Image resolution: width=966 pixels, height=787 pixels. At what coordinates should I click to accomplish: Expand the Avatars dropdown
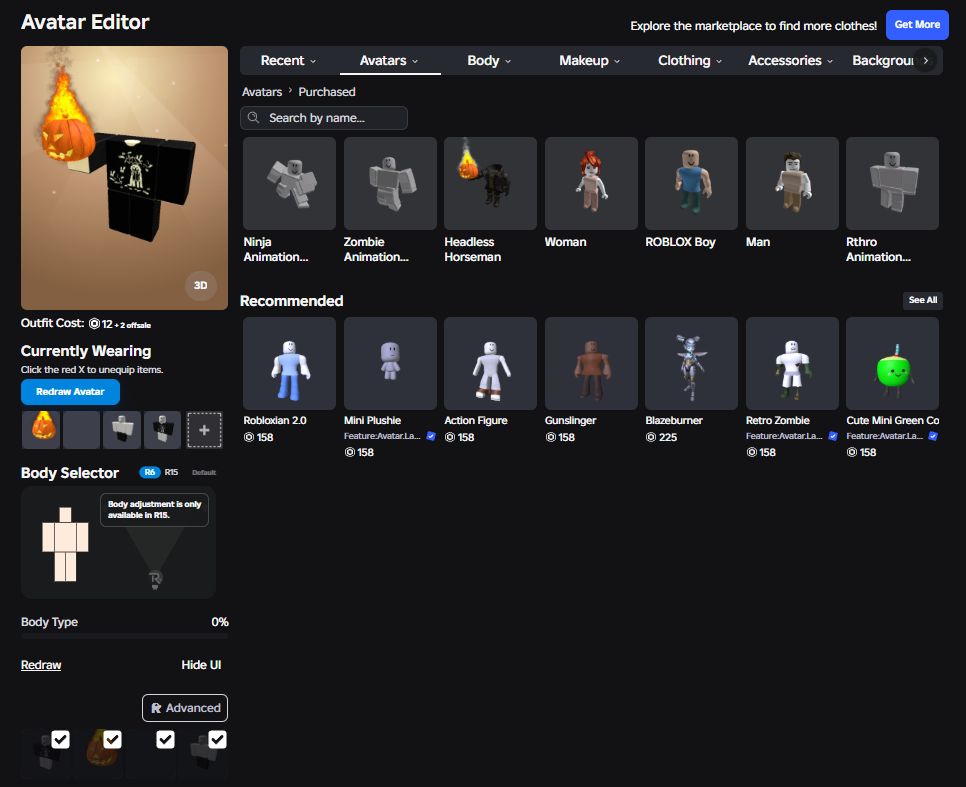[389, 60]
